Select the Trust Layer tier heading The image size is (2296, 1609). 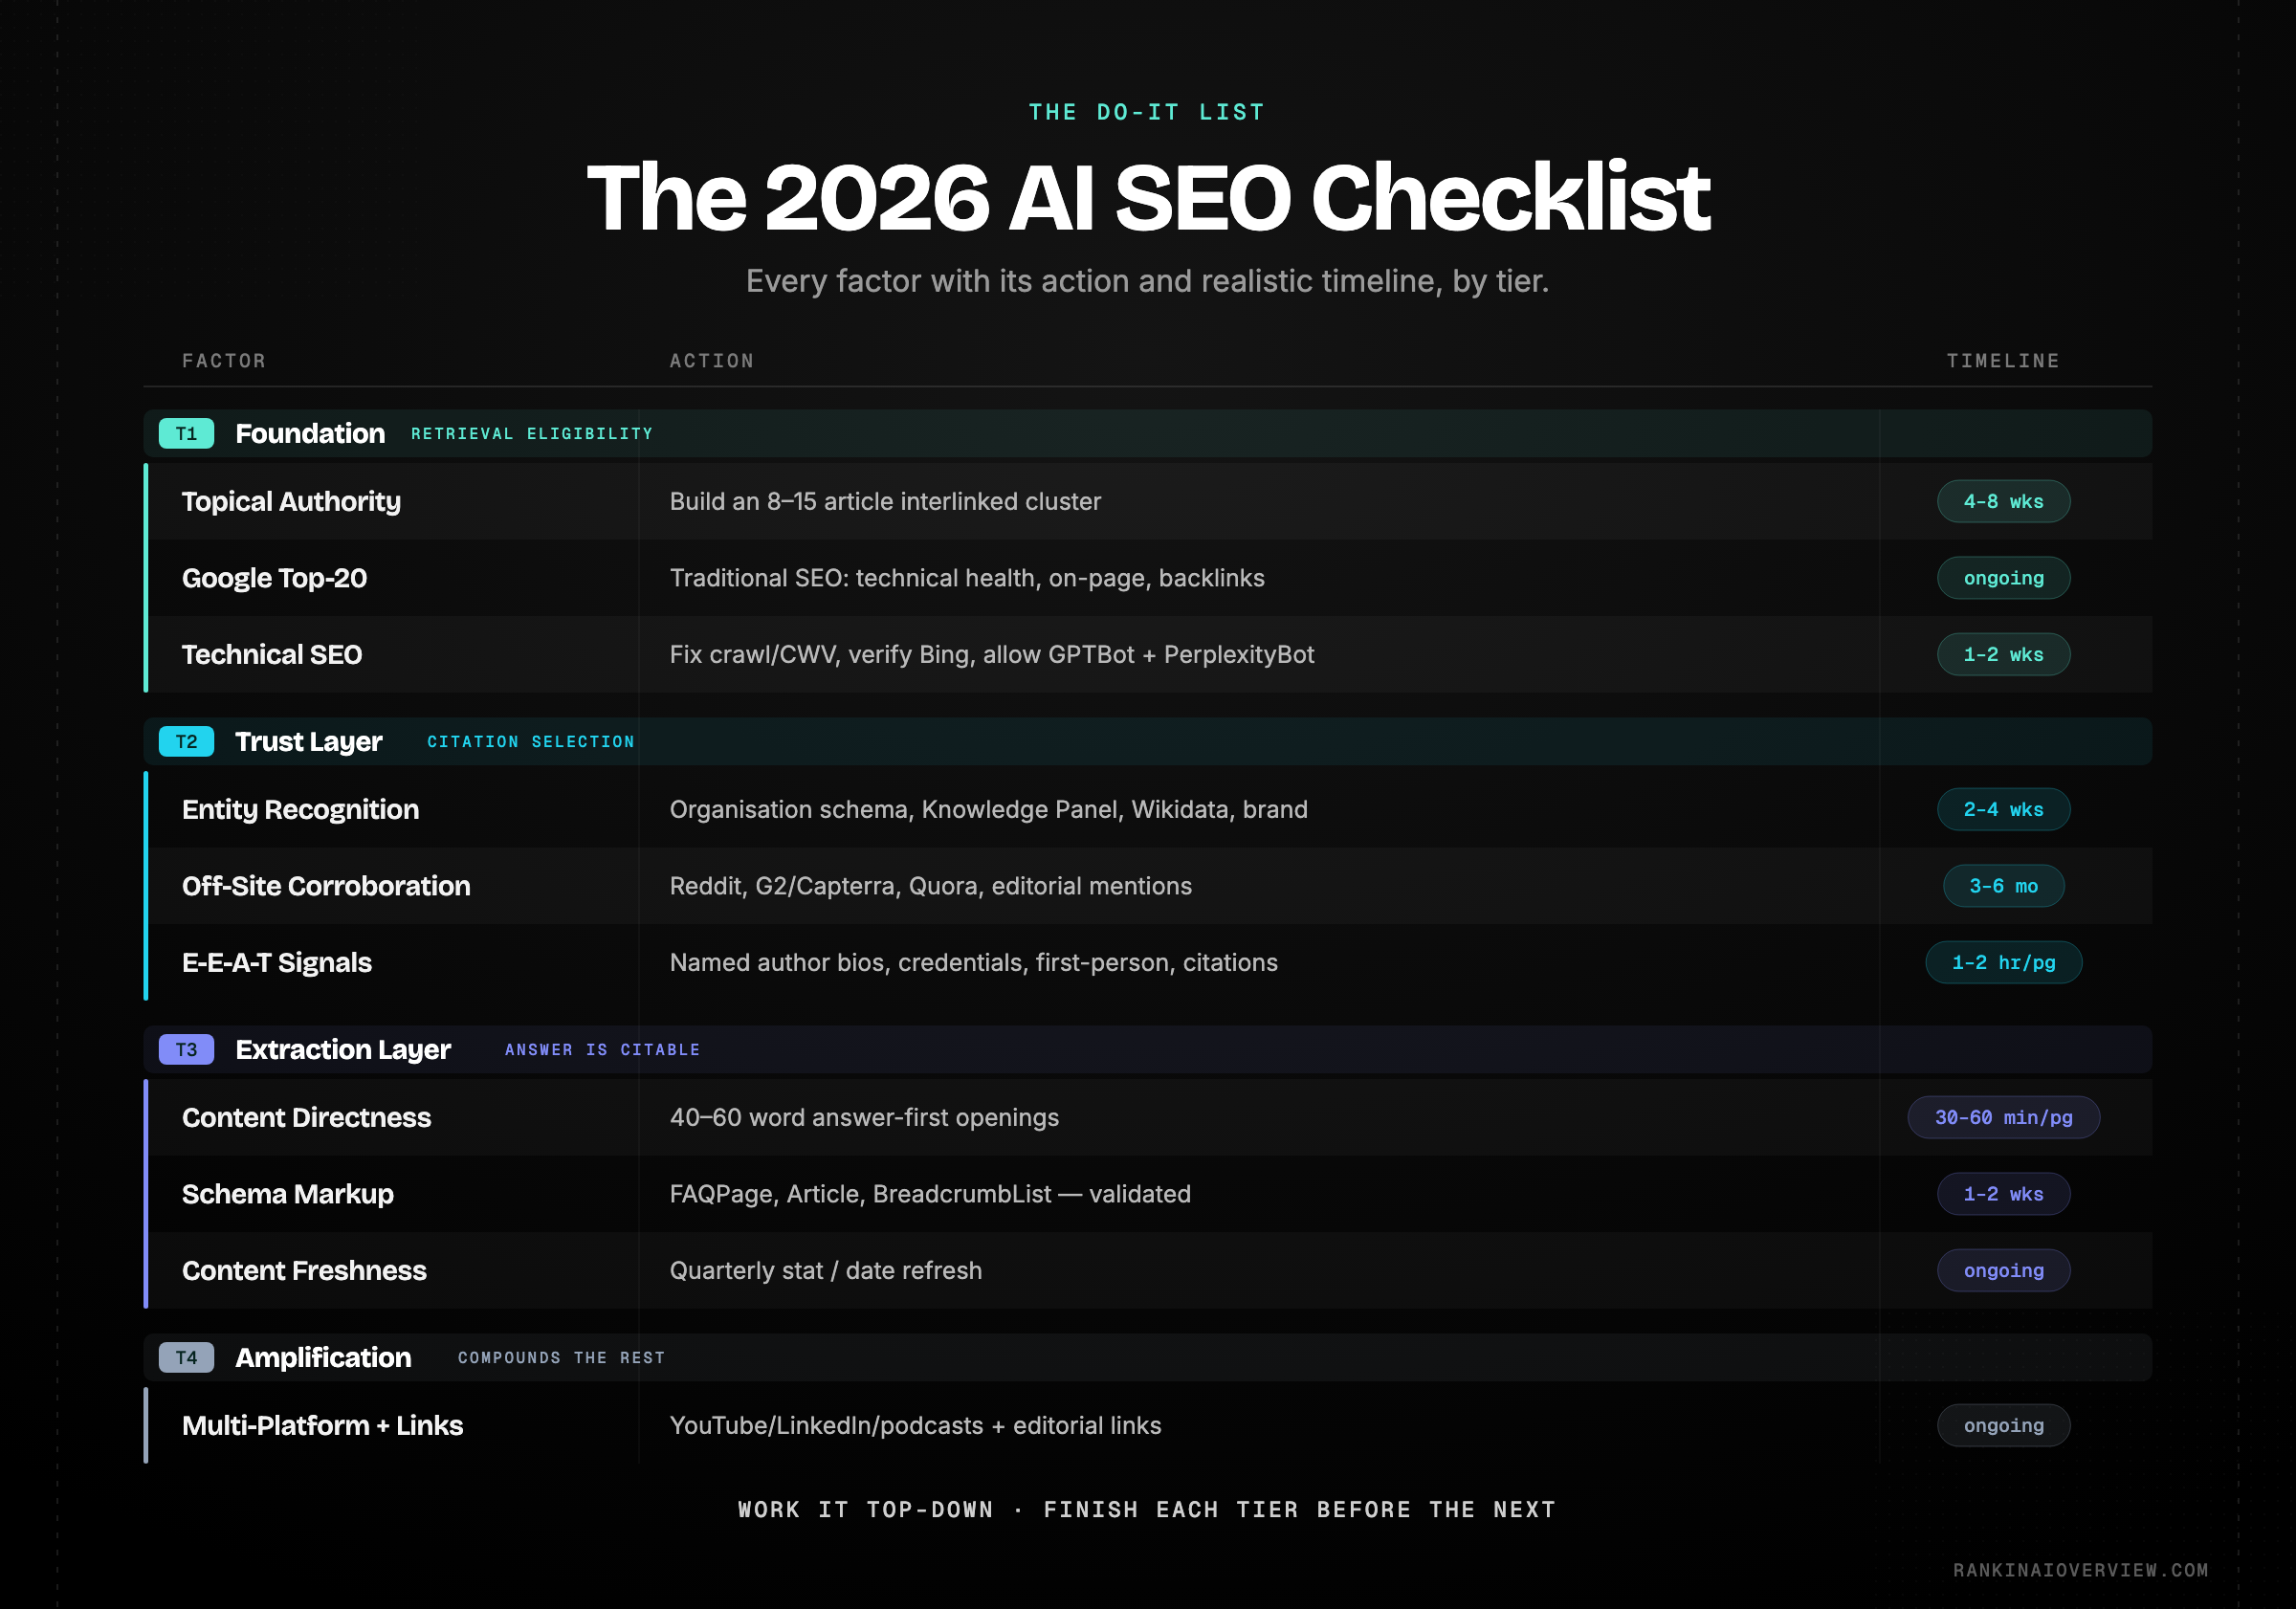coord(309,741)
